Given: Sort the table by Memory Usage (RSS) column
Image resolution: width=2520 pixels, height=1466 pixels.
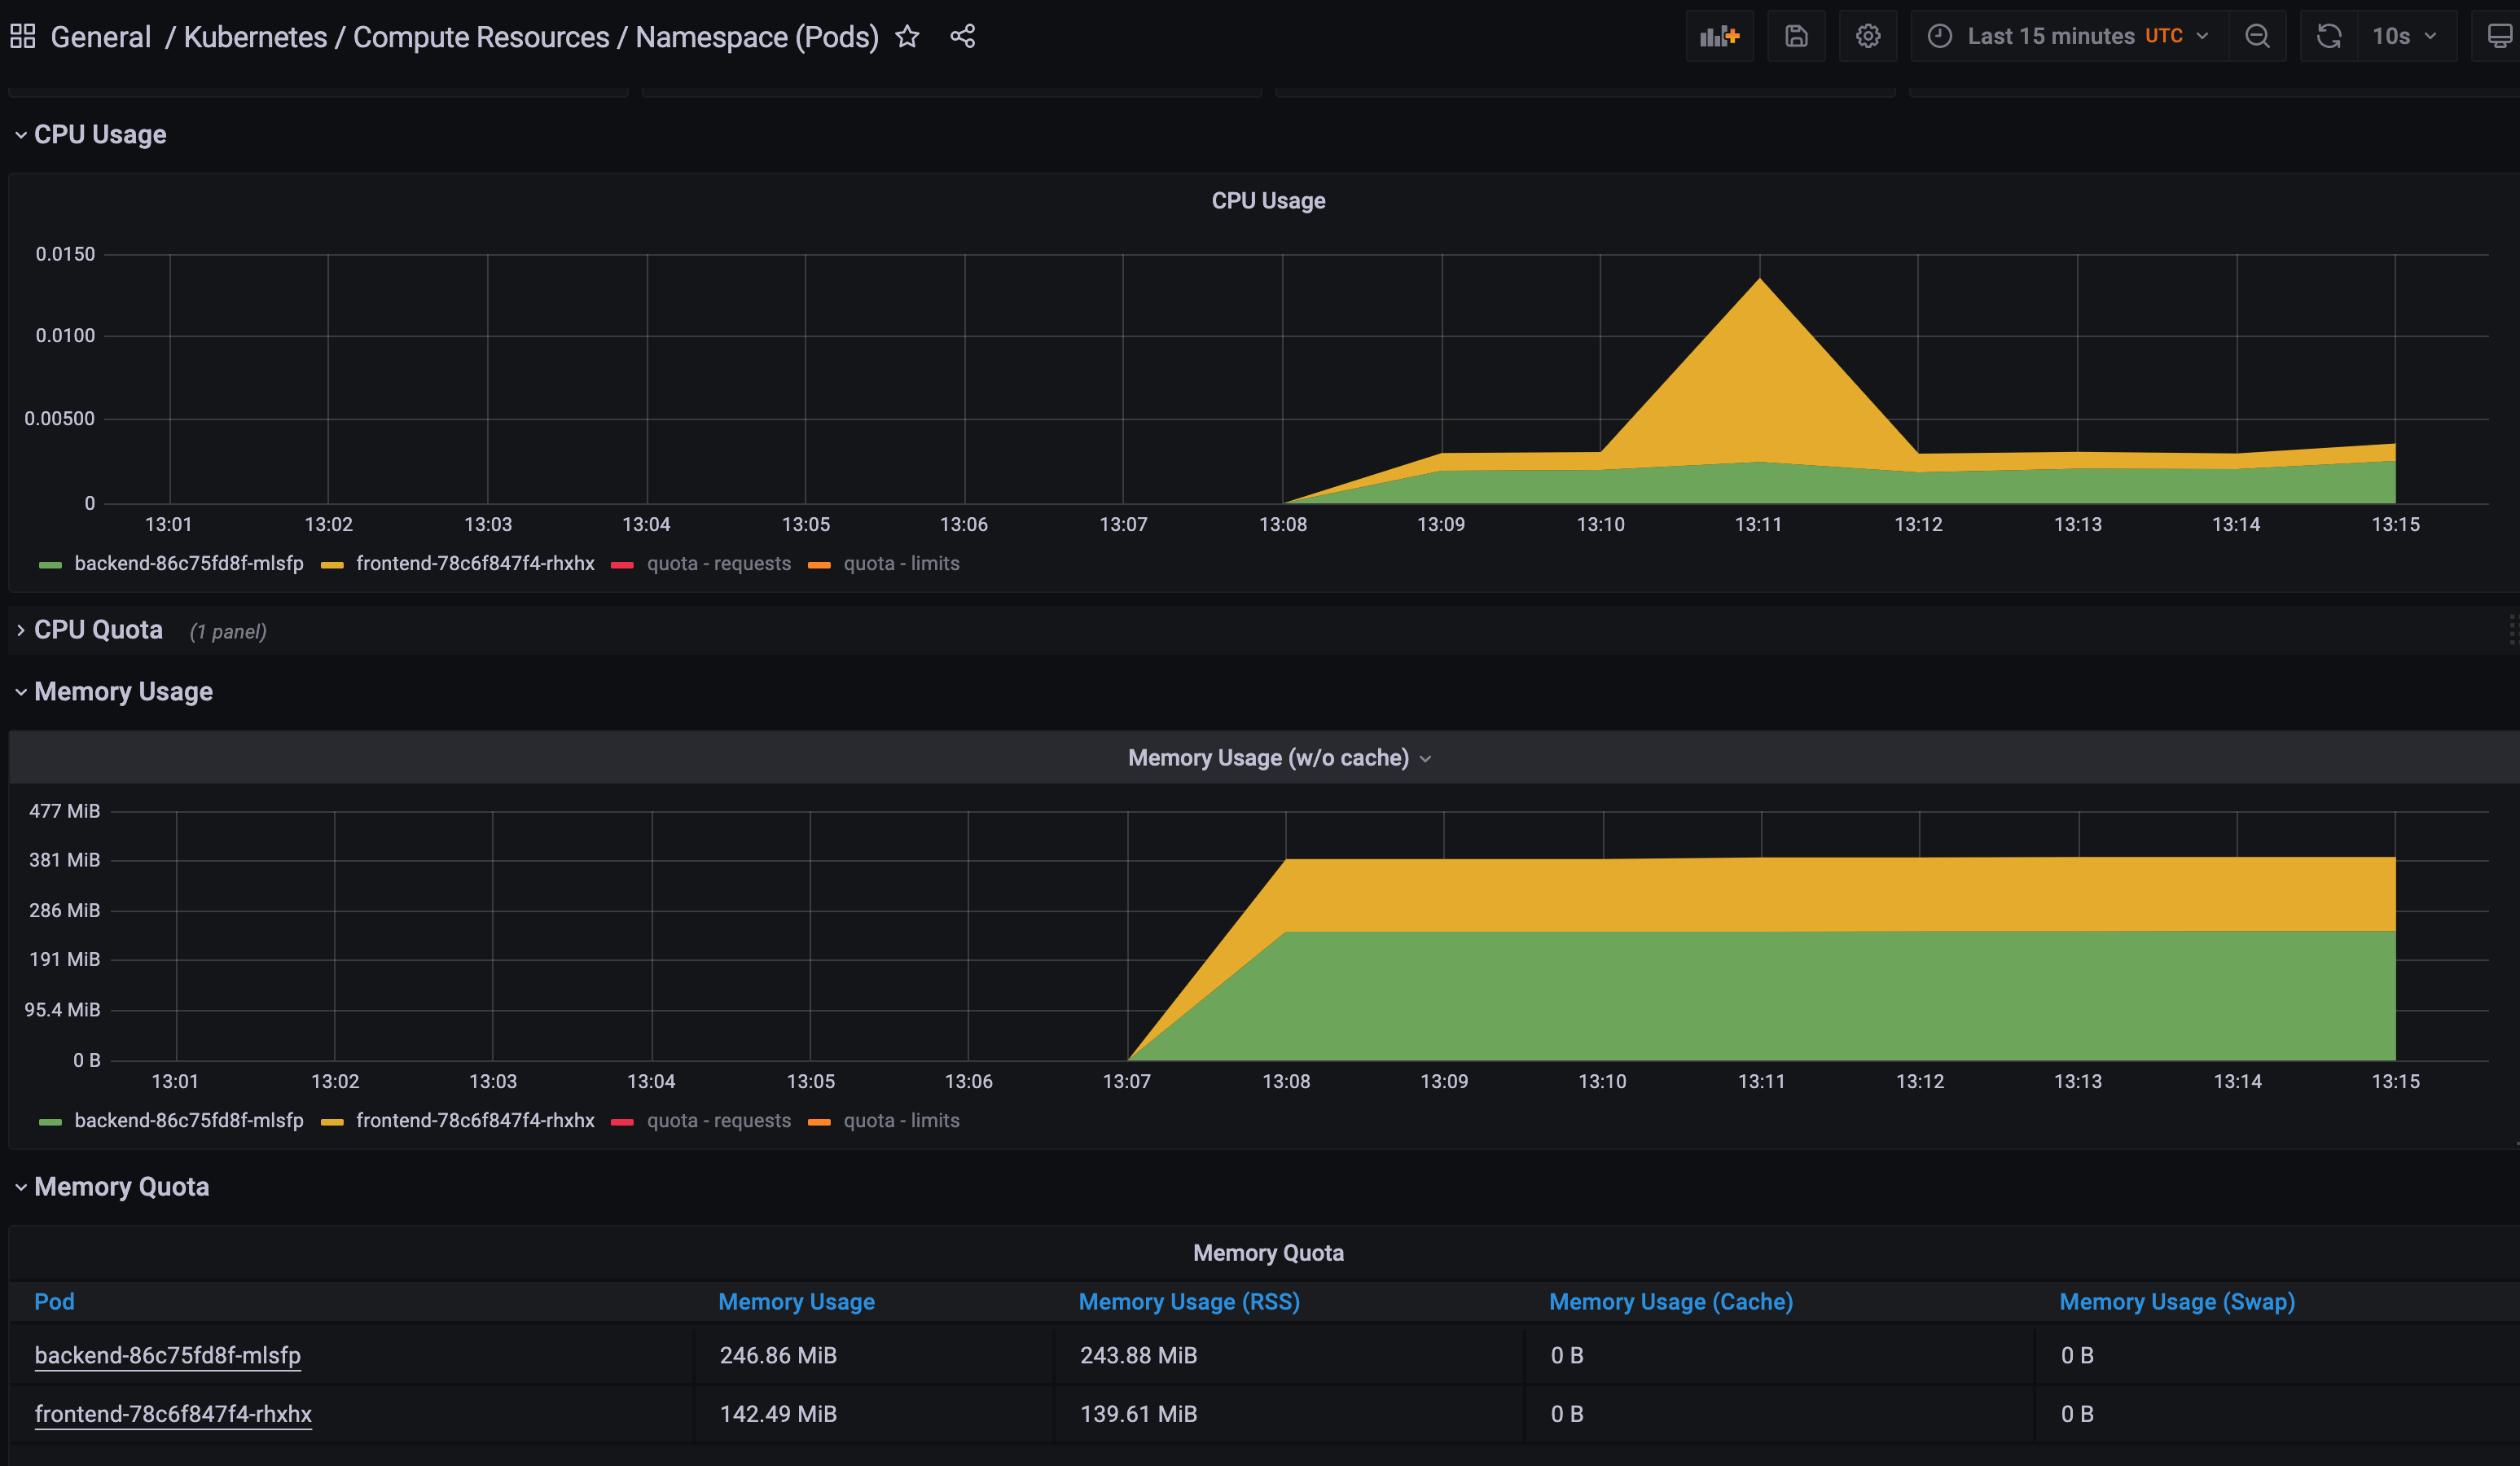Looking at the screenshot, I should [1188, 1301].
